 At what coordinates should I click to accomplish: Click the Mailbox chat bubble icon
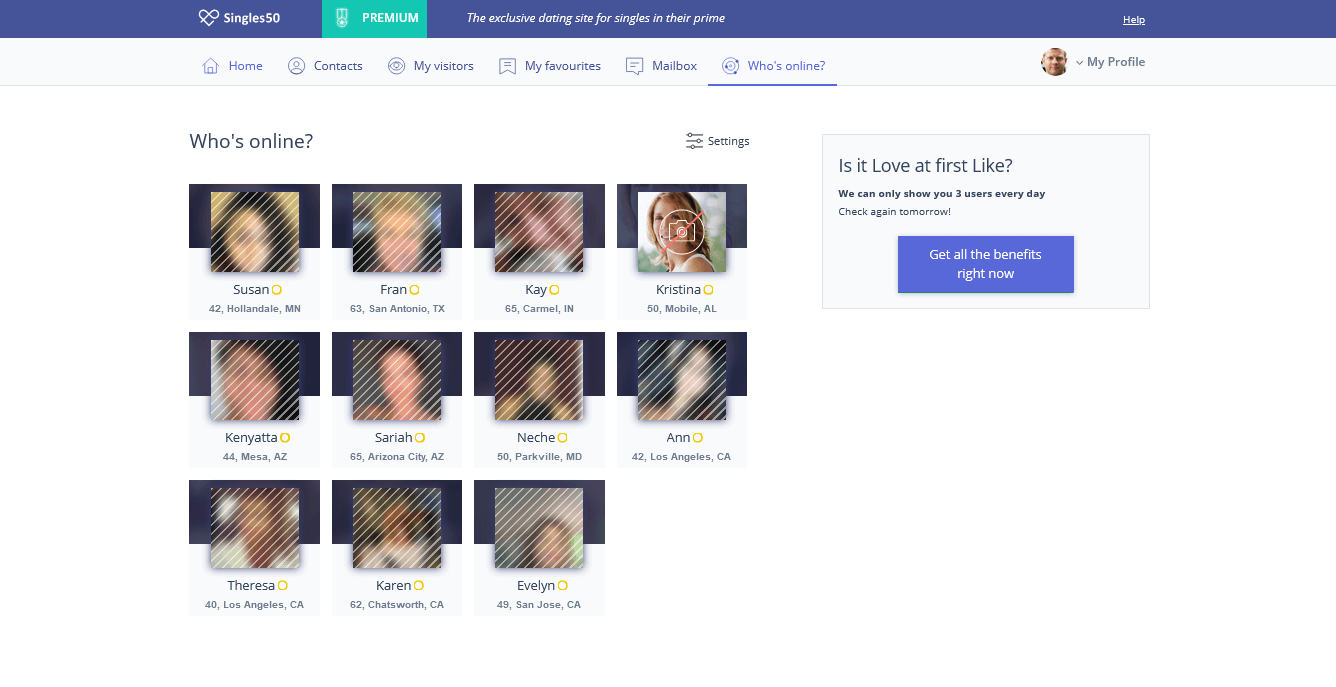point(634,66)
